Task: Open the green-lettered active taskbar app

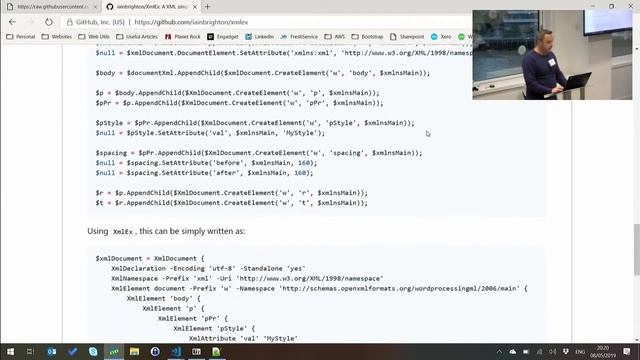Action: [x=114, y=351]
